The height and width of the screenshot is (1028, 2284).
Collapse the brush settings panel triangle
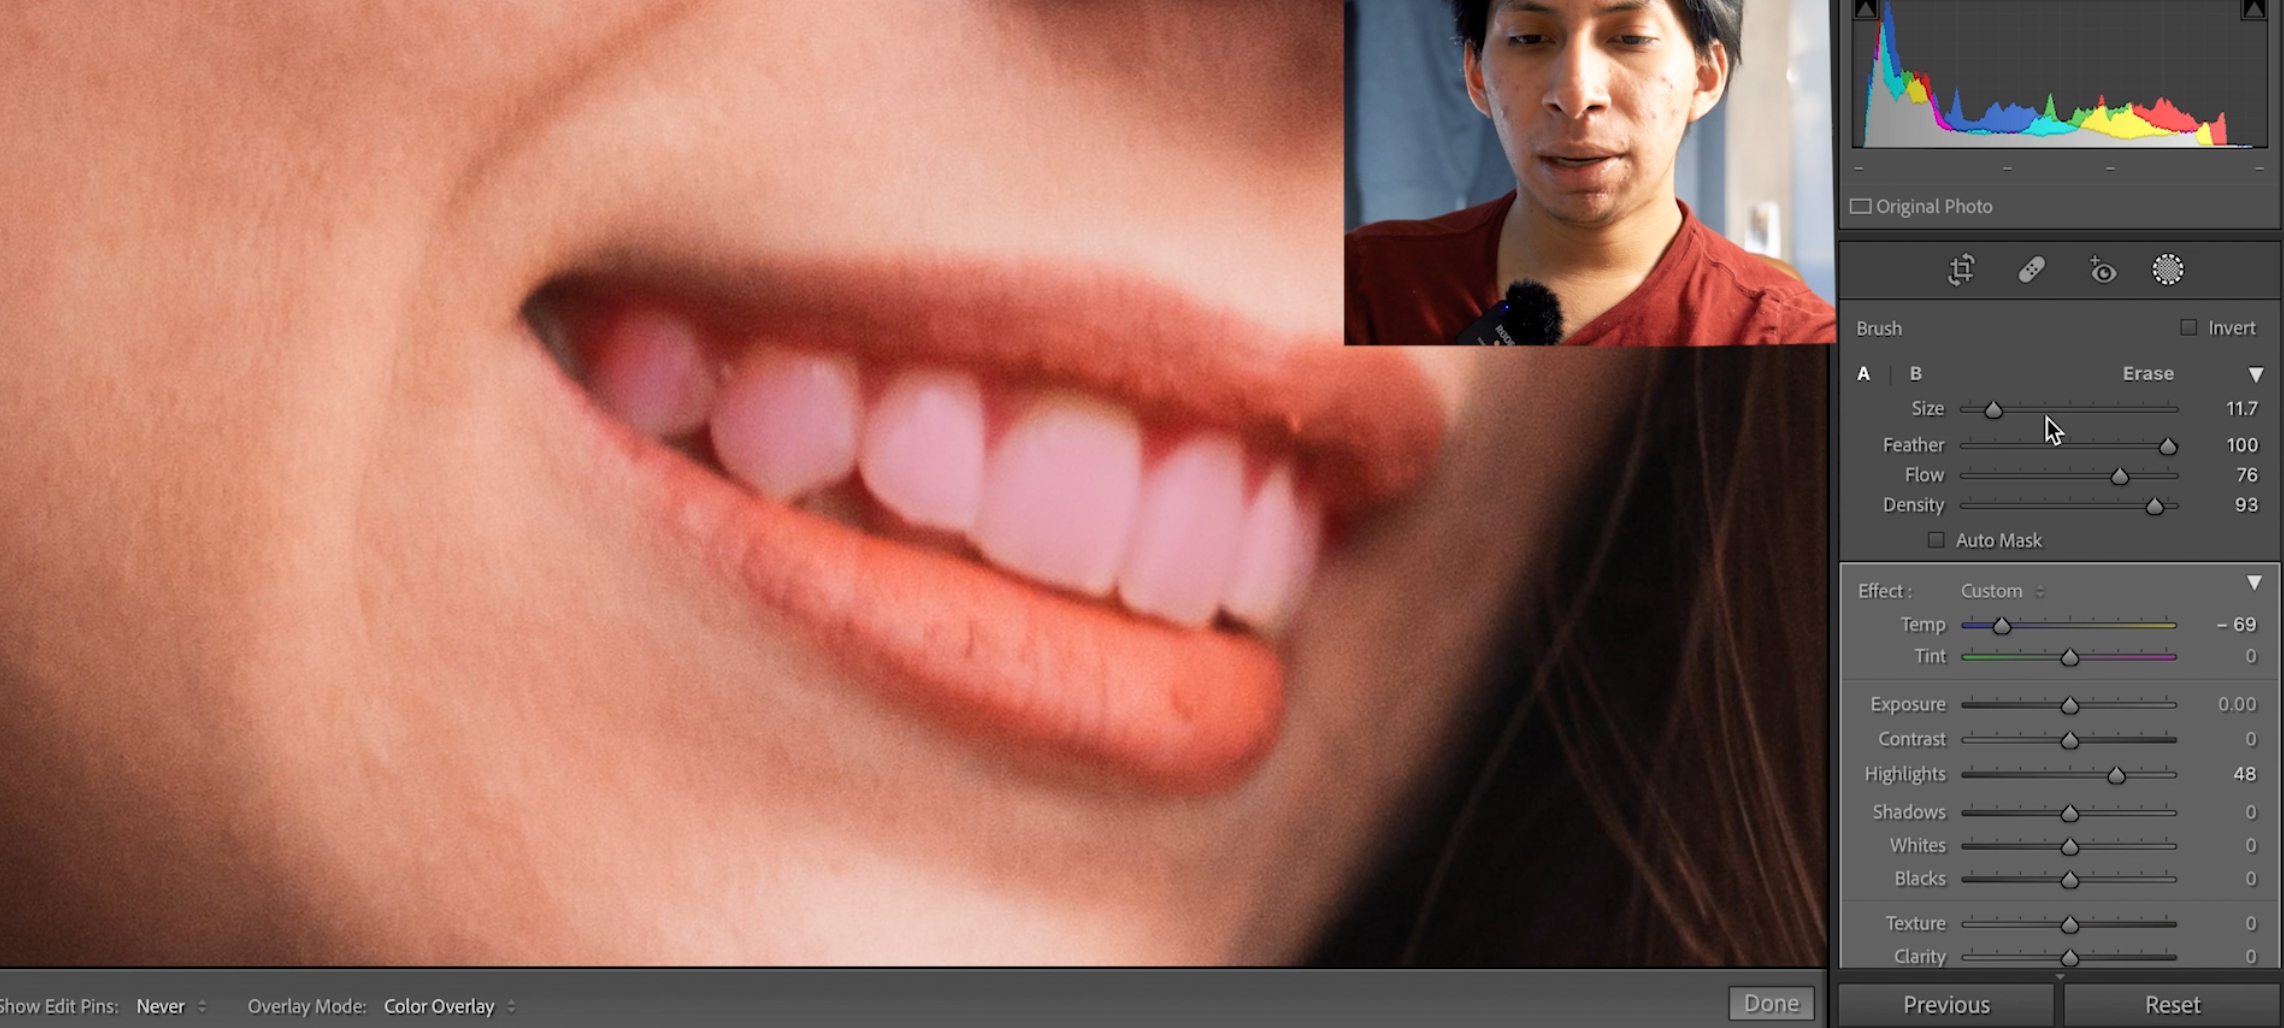coord(2256,374)
